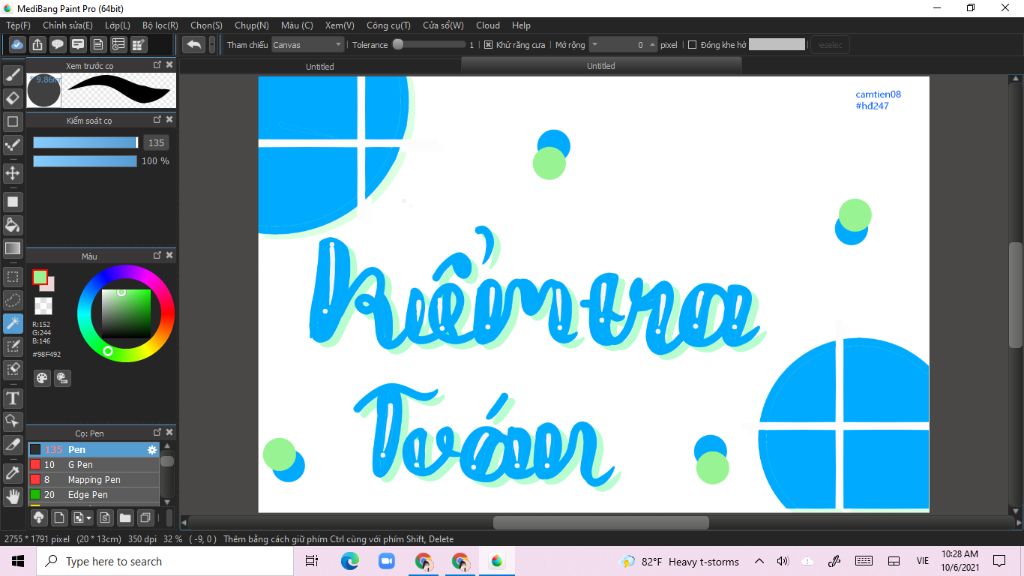Pop out the Cọ: Pen panel

157,432
